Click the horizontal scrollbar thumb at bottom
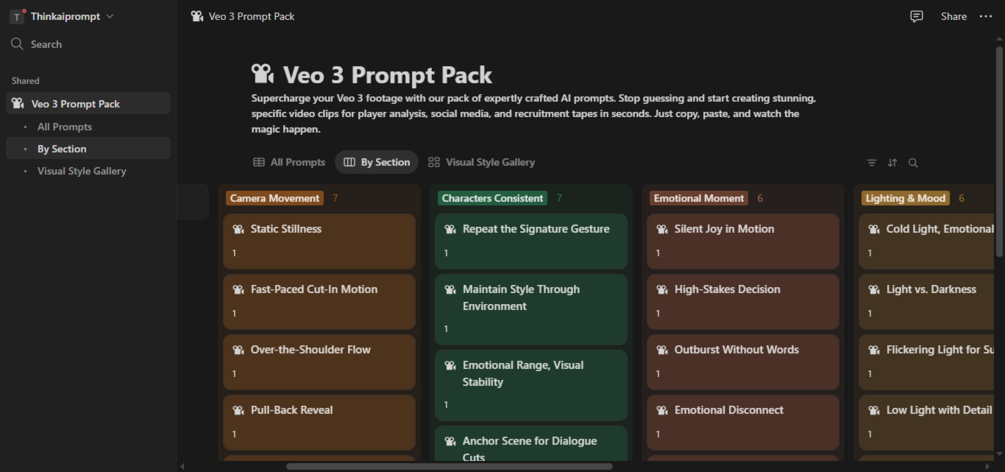This screenshot has width=1005, height=472. (x=449, y=466)
